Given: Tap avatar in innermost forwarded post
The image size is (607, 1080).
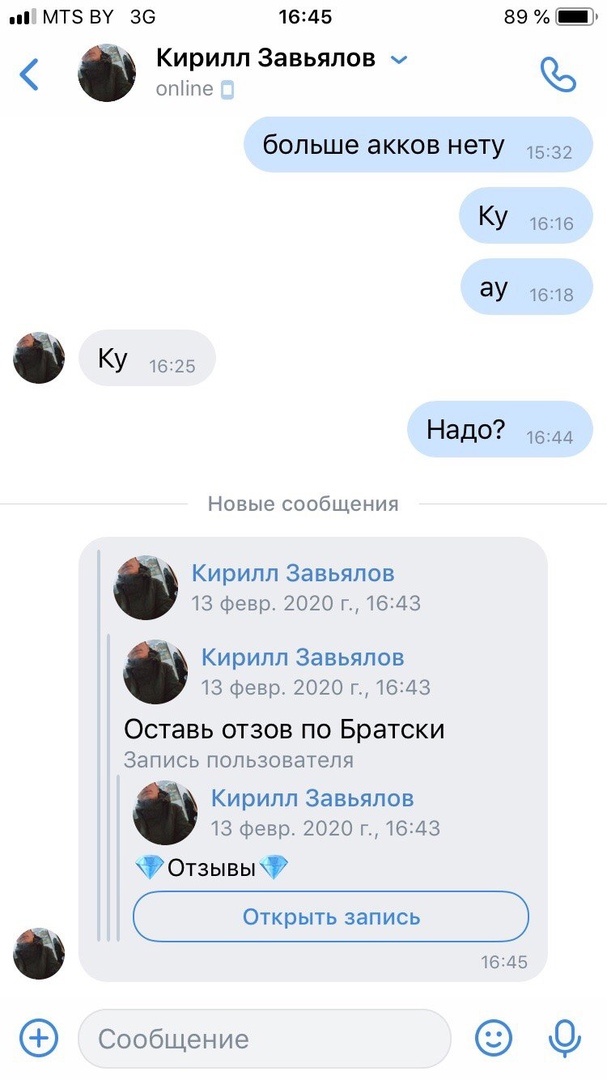Looking at the screenshot, I should (165, 813).
